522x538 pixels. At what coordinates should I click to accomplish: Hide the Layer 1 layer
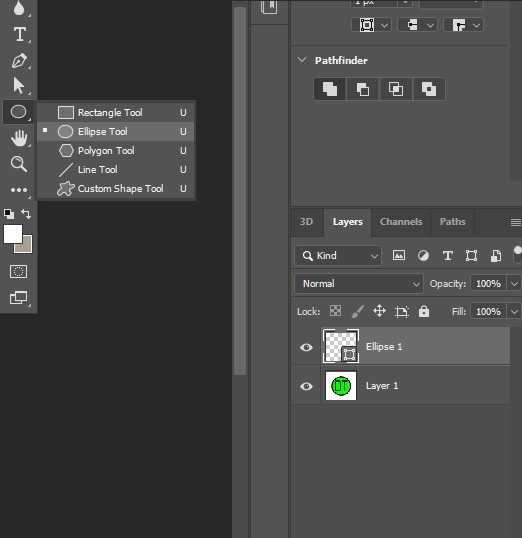point(306,386)
